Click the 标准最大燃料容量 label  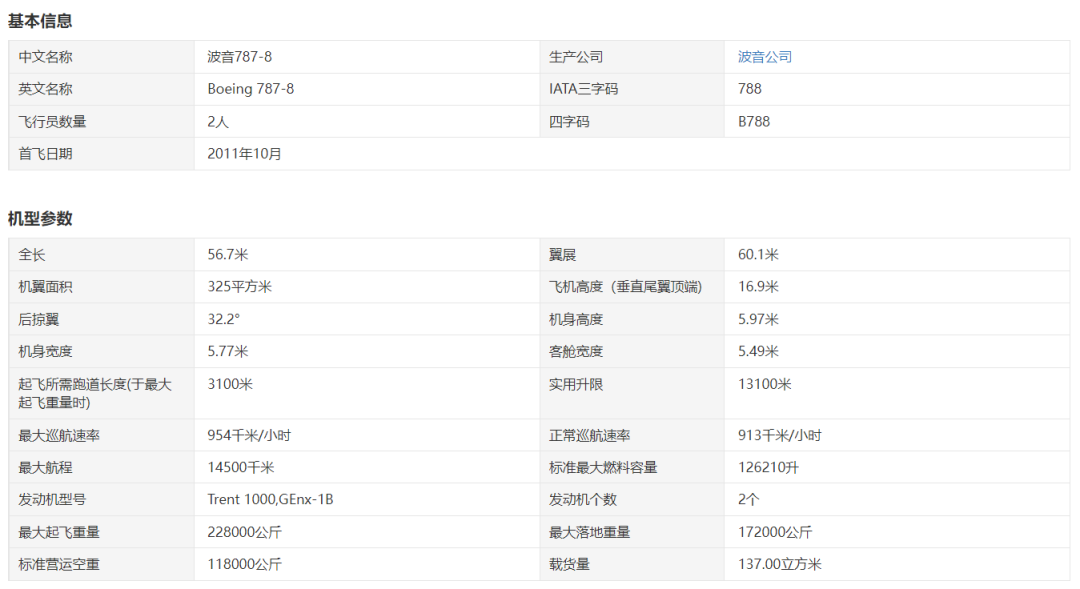(603, 468)
